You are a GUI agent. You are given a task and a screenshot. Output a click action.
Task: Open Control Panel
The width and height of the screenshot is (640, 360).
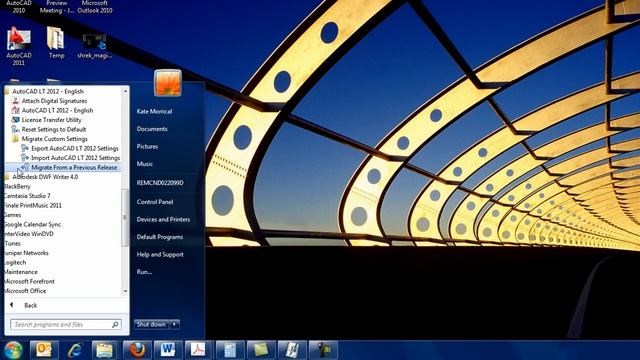(x=155, y=202)
